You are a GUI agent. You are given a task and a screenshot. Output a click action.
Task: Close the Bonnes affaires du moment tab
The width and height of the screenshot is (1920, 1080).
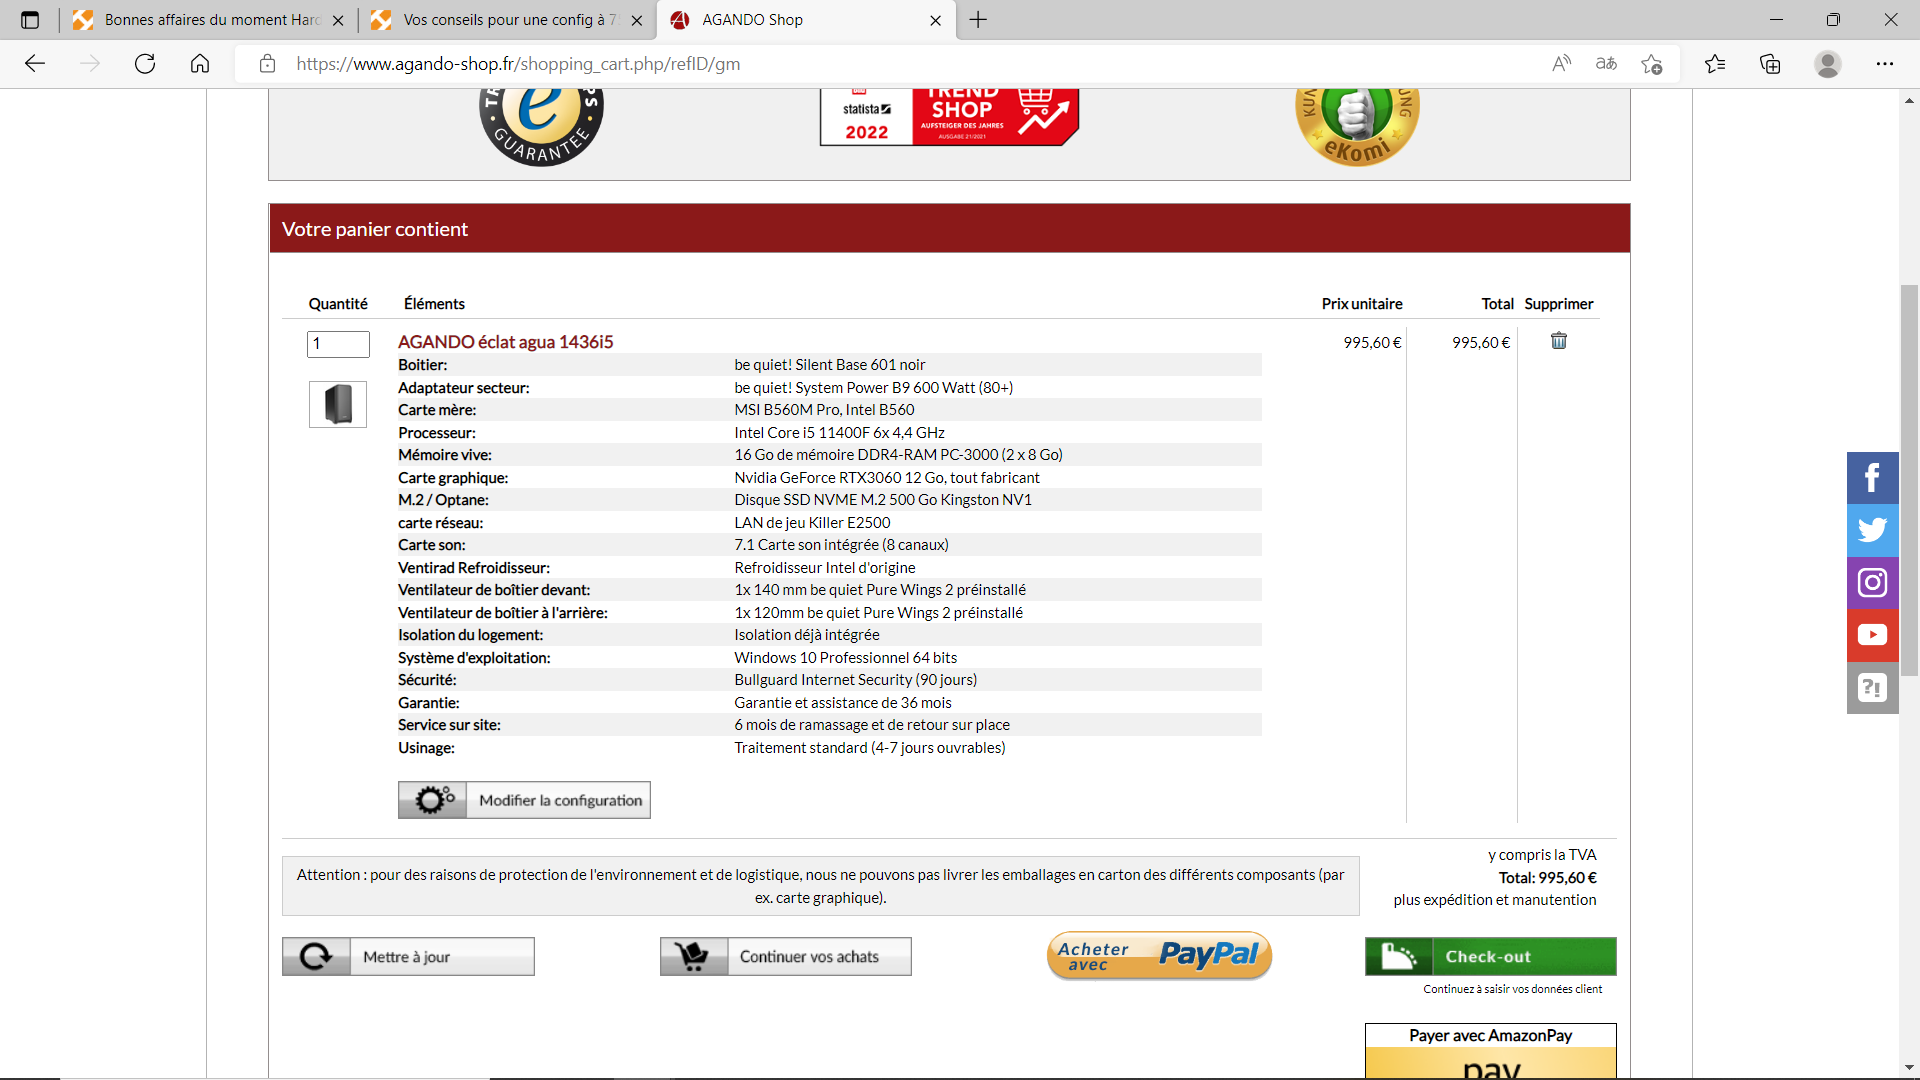338,20
